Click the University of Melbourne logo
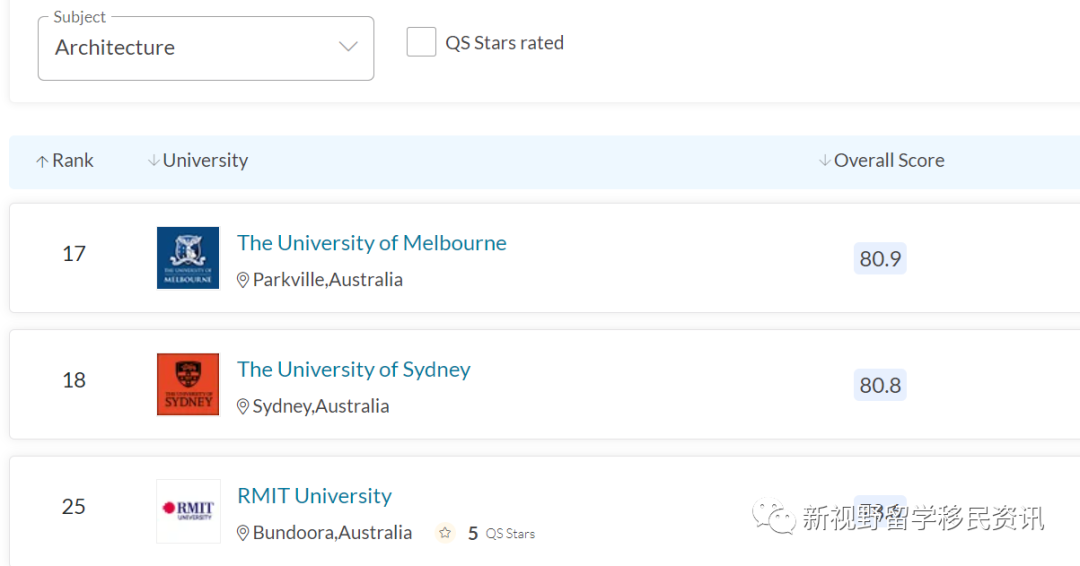Image resolution: width=1080 pixels, height=566 pixels. click(188, 258)
